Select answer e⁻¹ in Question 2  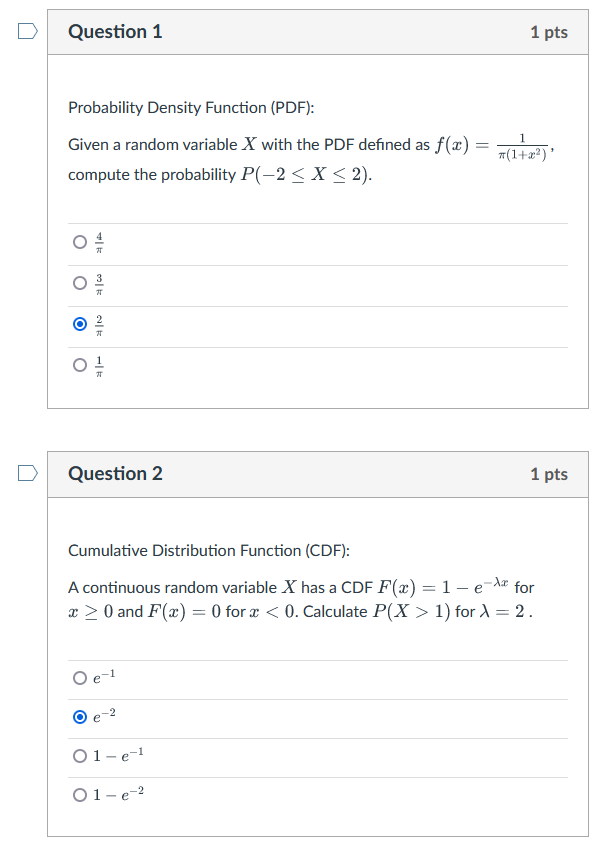click(79, 678)
